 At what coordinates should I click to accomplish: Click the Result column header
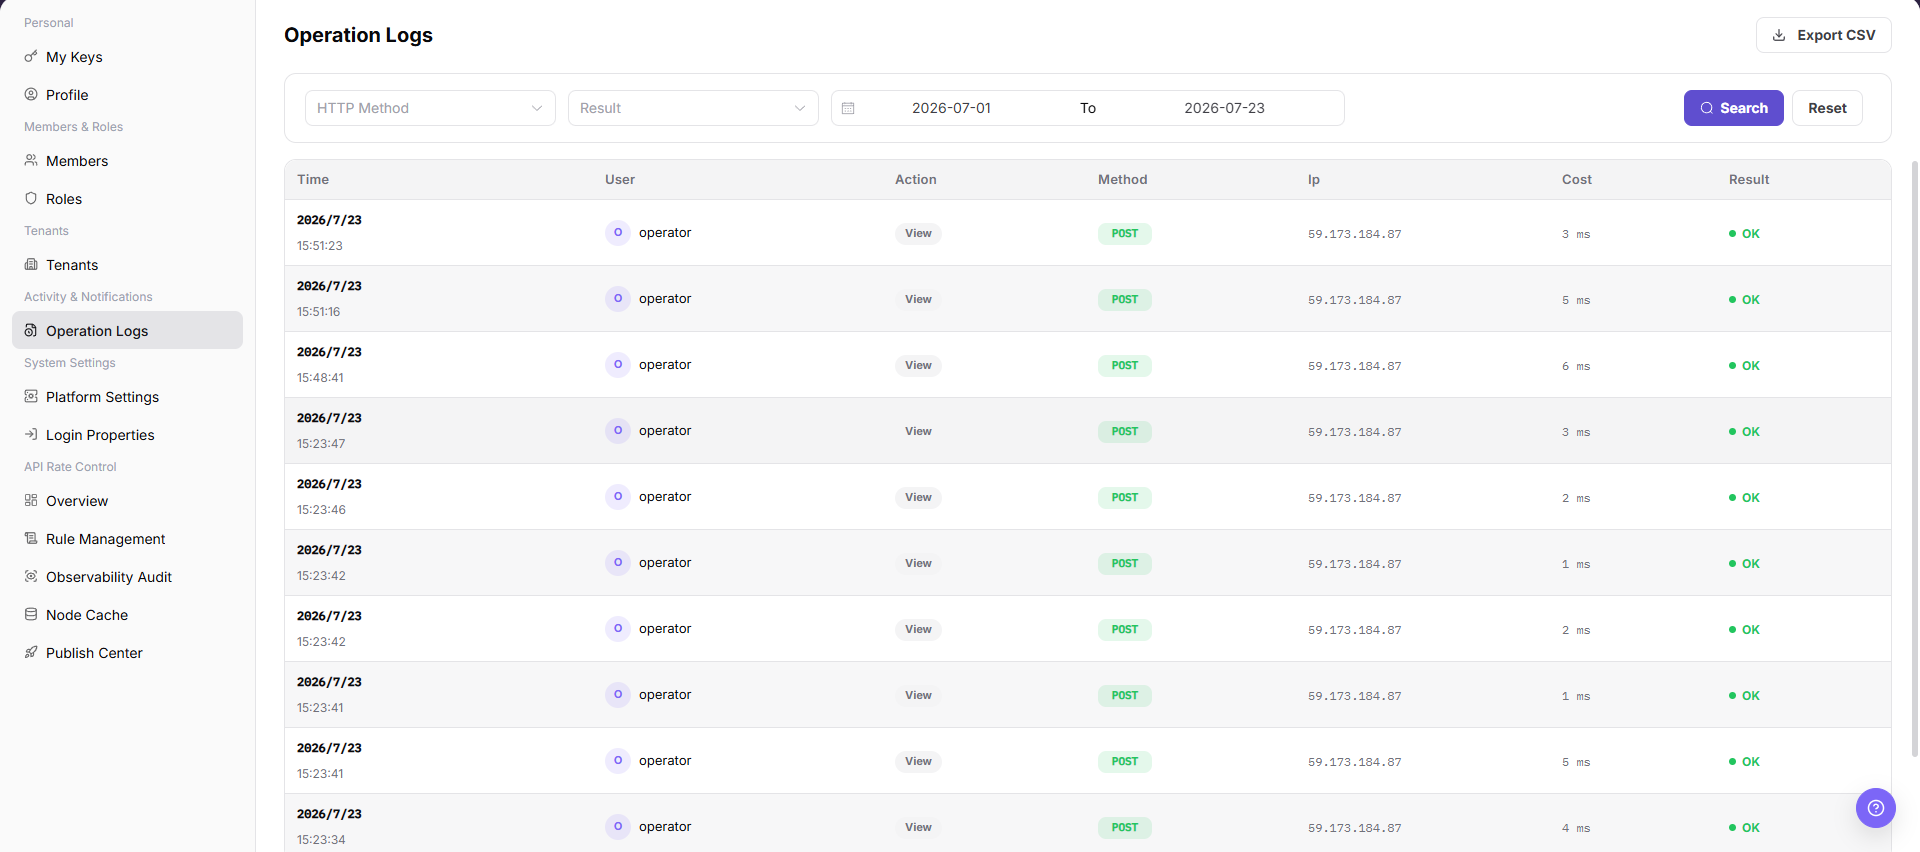click(x=1749, y=179)
